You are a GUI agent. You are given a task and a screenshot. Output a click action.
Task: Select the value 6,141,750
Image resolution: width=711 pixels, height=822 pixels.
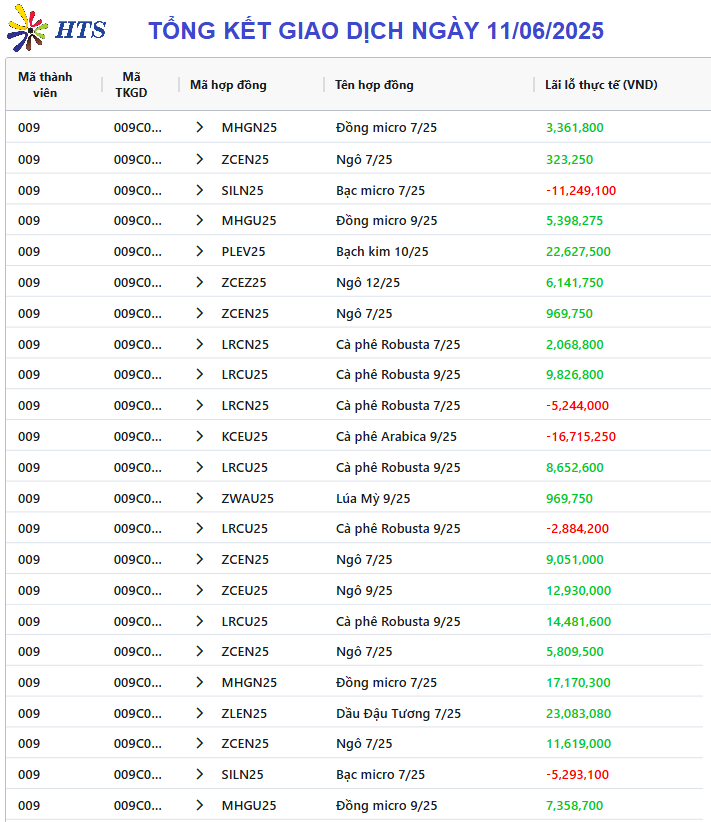tap(575, 283)
